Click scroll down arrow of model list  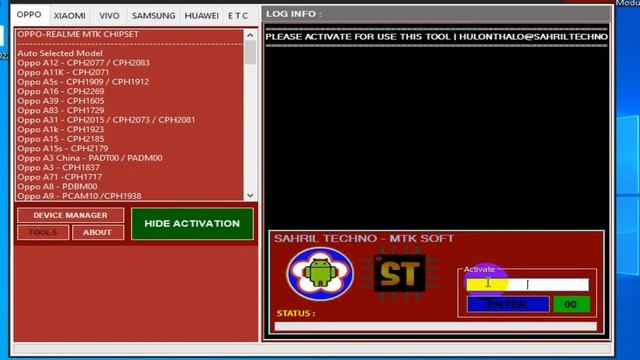tap(250, 196)
